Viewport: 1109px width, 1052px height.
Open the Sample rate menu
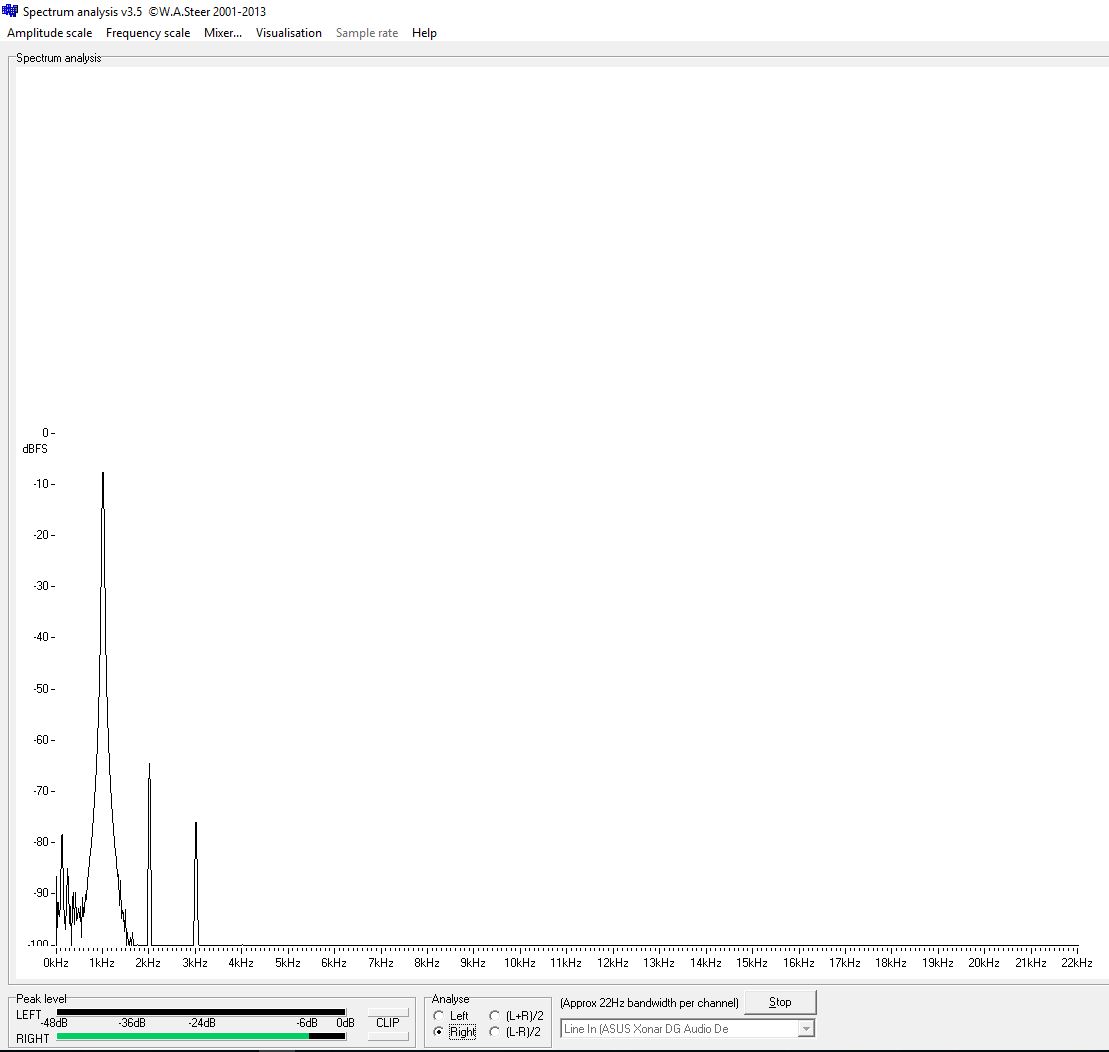[366, 33]
